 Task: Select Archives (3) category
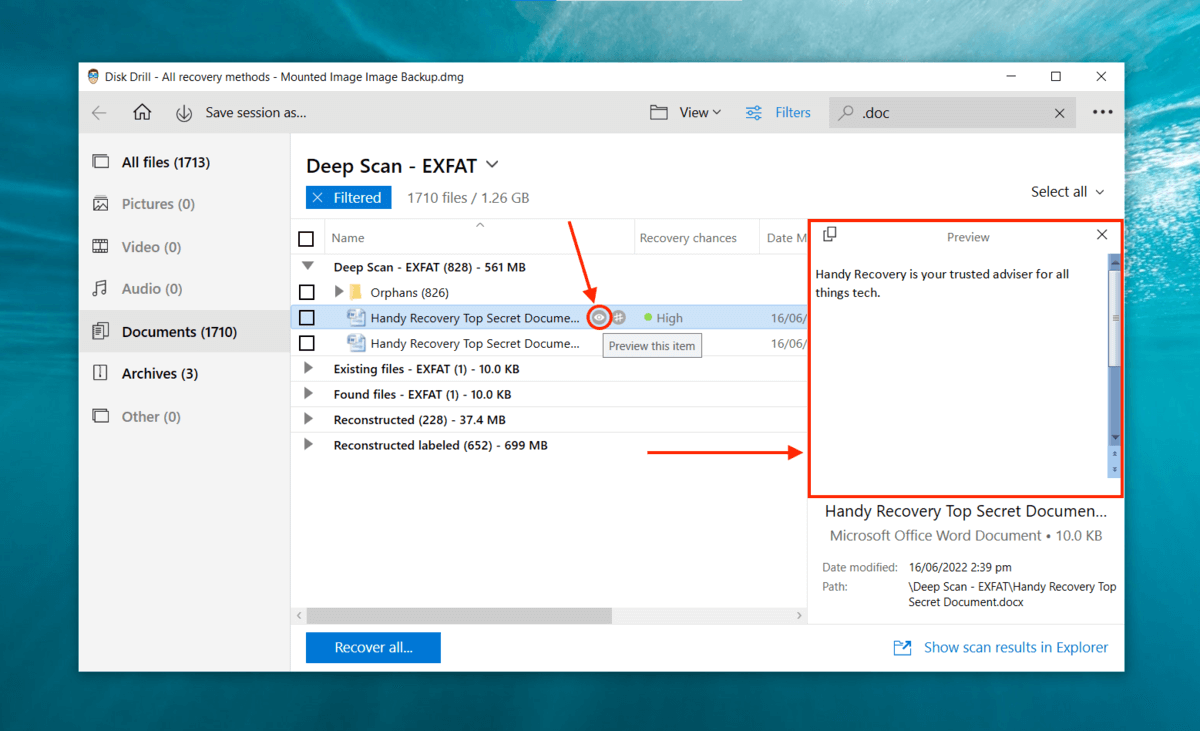point(184,374)
